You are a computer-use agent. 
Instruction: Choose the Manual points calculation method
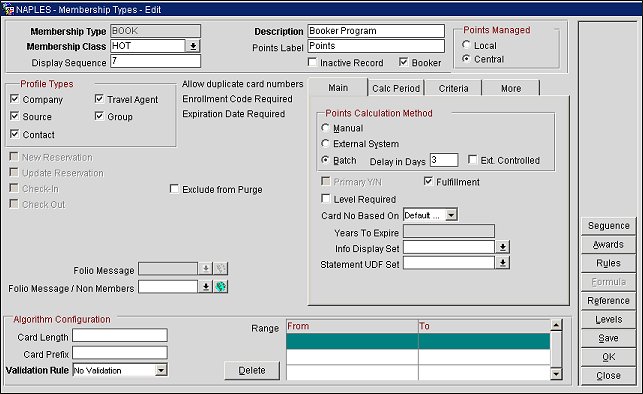[x=326, y=128]
